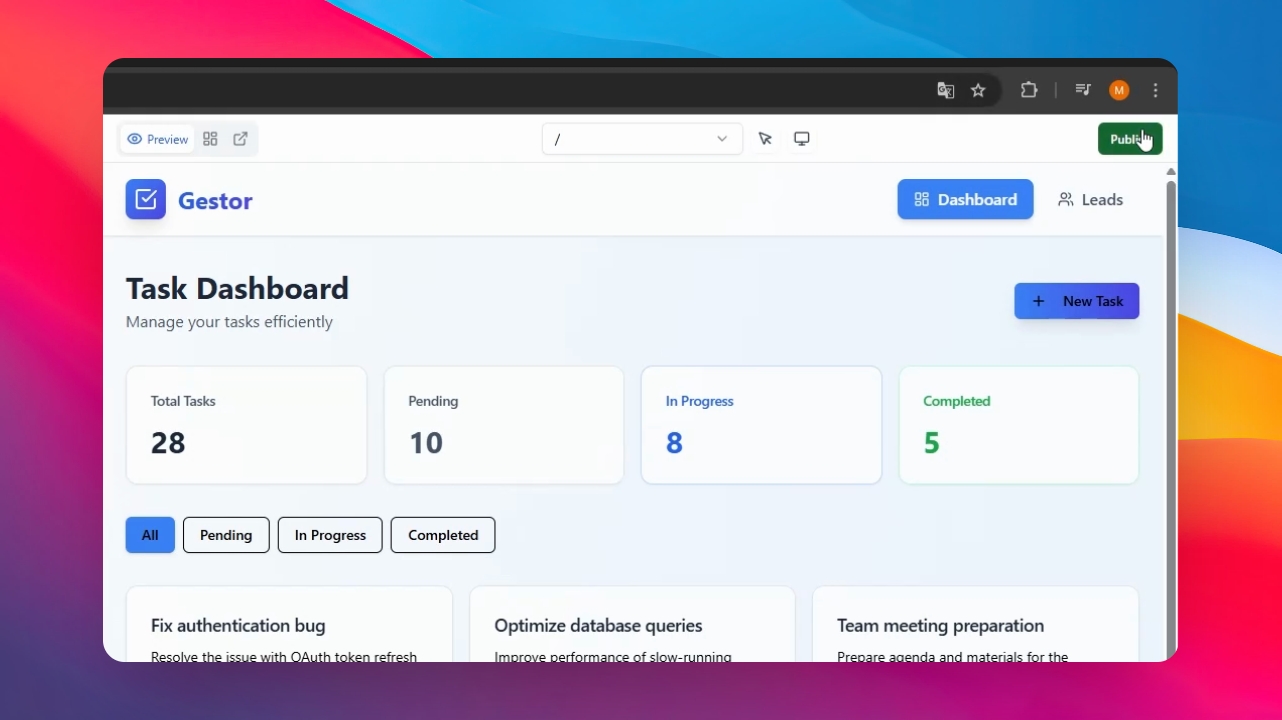Click "Manage your tasks efficiently" subtitle
This screenshot has width=1282, height=720.
click(x=229, y=322)
